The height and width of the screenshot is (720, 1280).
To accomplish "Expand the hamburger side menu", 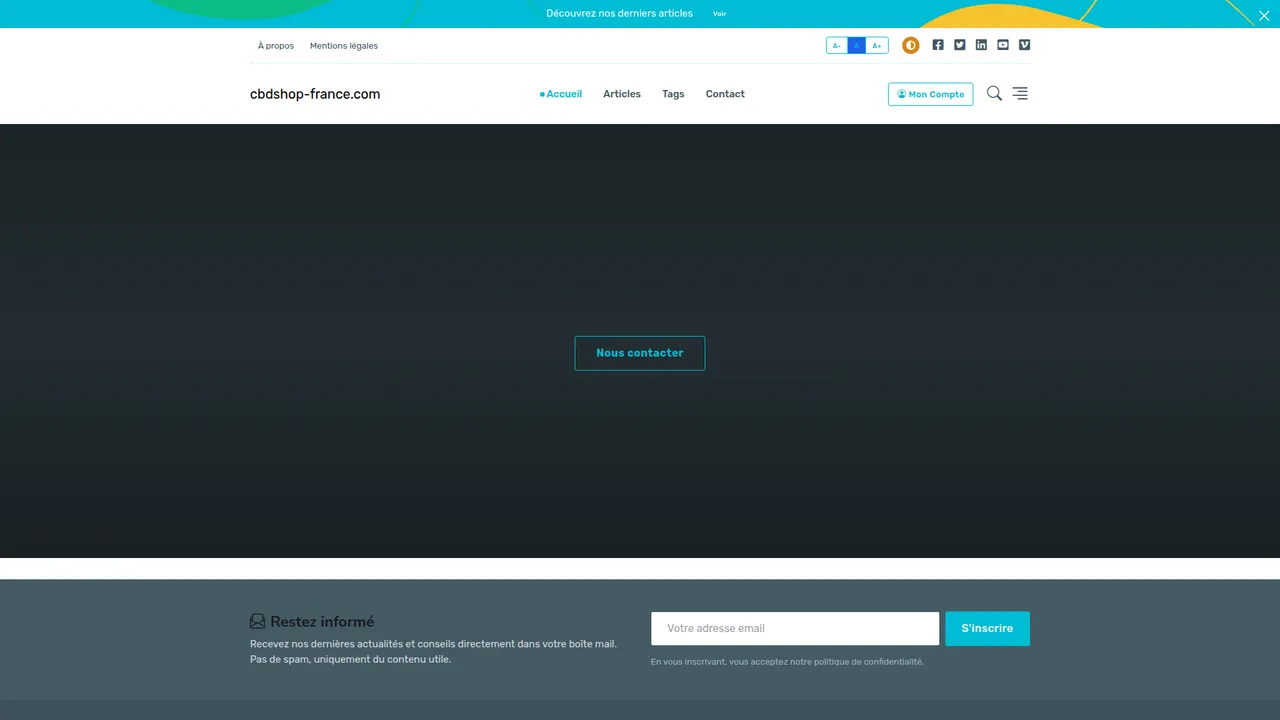I will click(x=1020, y=93).
